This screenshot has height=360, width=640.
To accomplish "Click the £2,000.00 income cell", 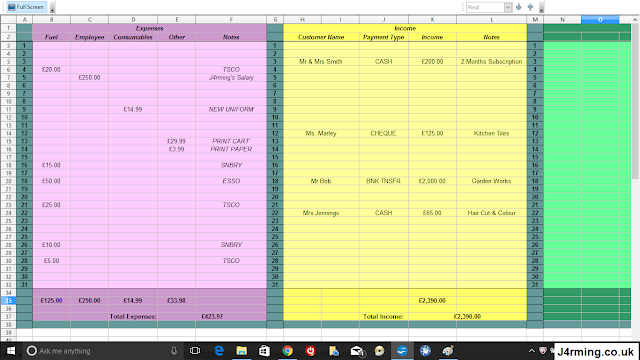I will tap(432, 181).
